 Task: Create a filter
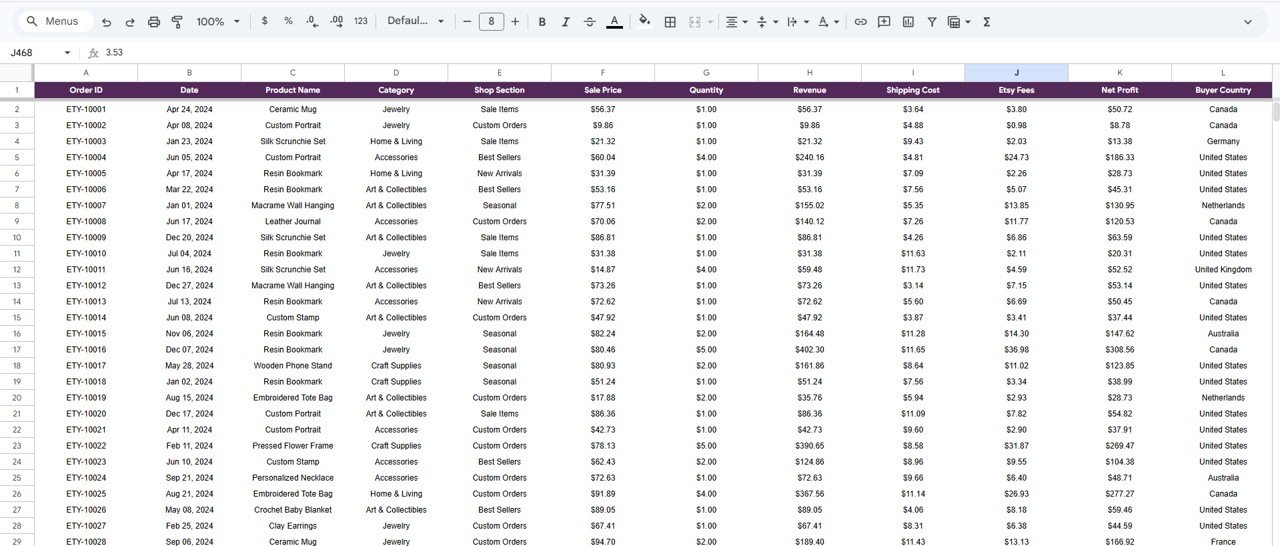(932, 21)
